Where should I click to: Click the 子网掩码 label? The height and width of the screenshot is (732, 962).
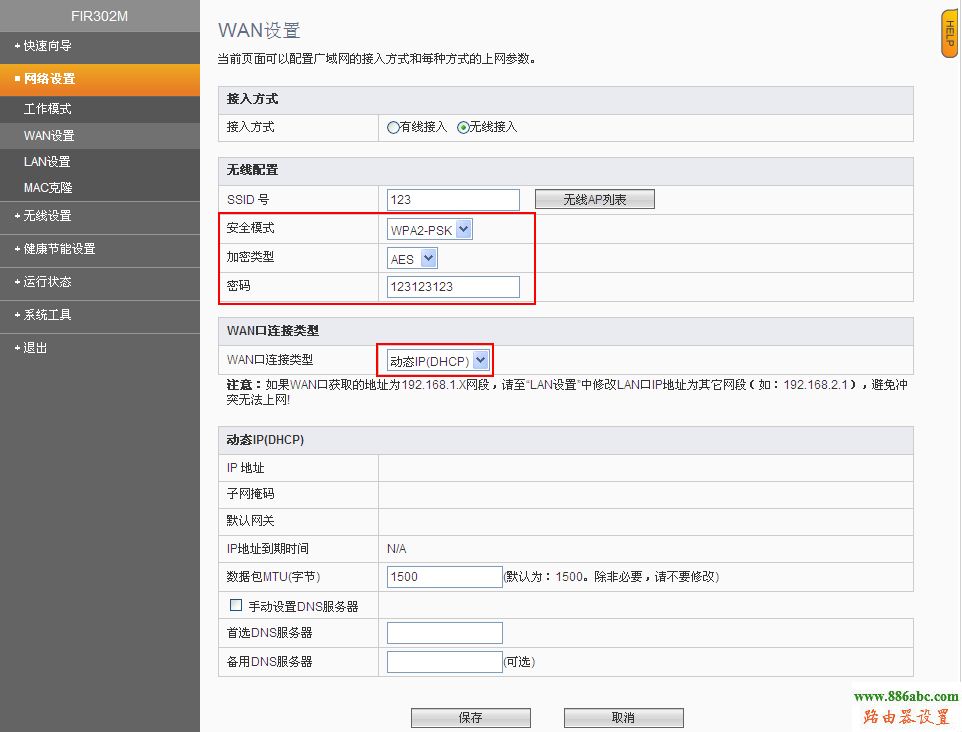(250, 493)
